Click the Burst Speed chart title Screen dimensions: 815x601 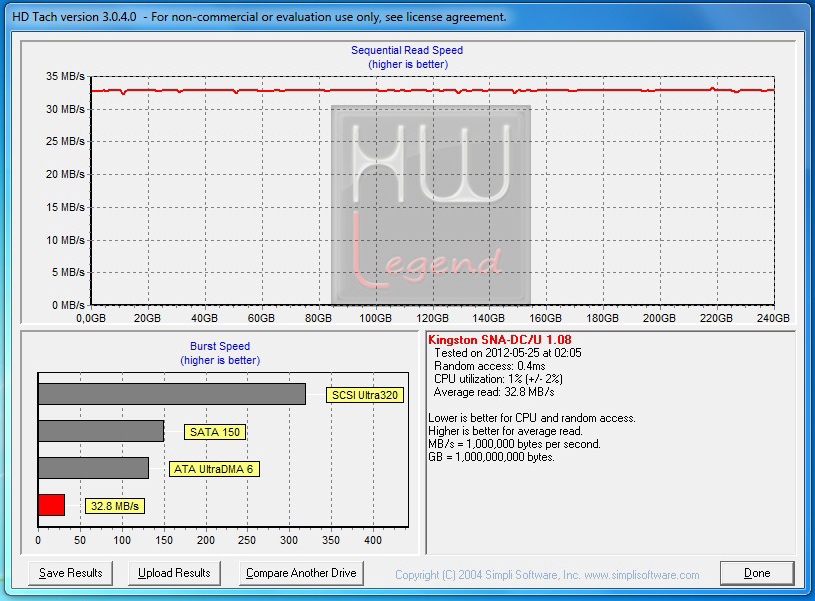pyautogui.click(x=220, y=346)
